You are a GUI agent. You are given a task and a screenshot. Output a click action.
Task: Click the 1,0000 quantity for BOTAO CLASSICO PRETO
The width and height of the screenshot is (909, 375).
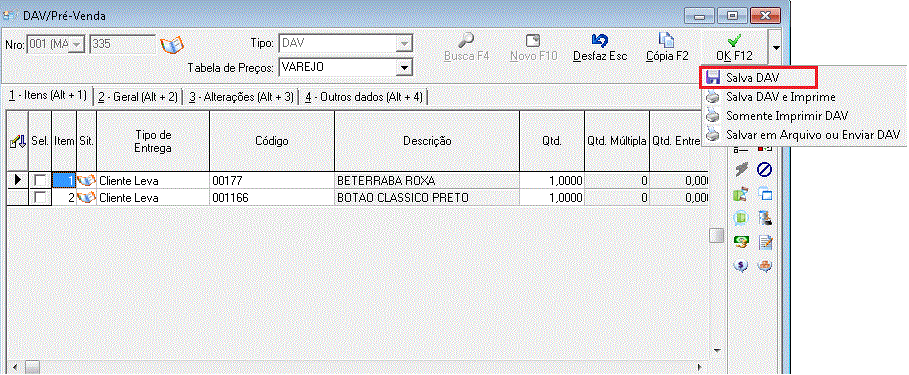(x=552, y=198)
